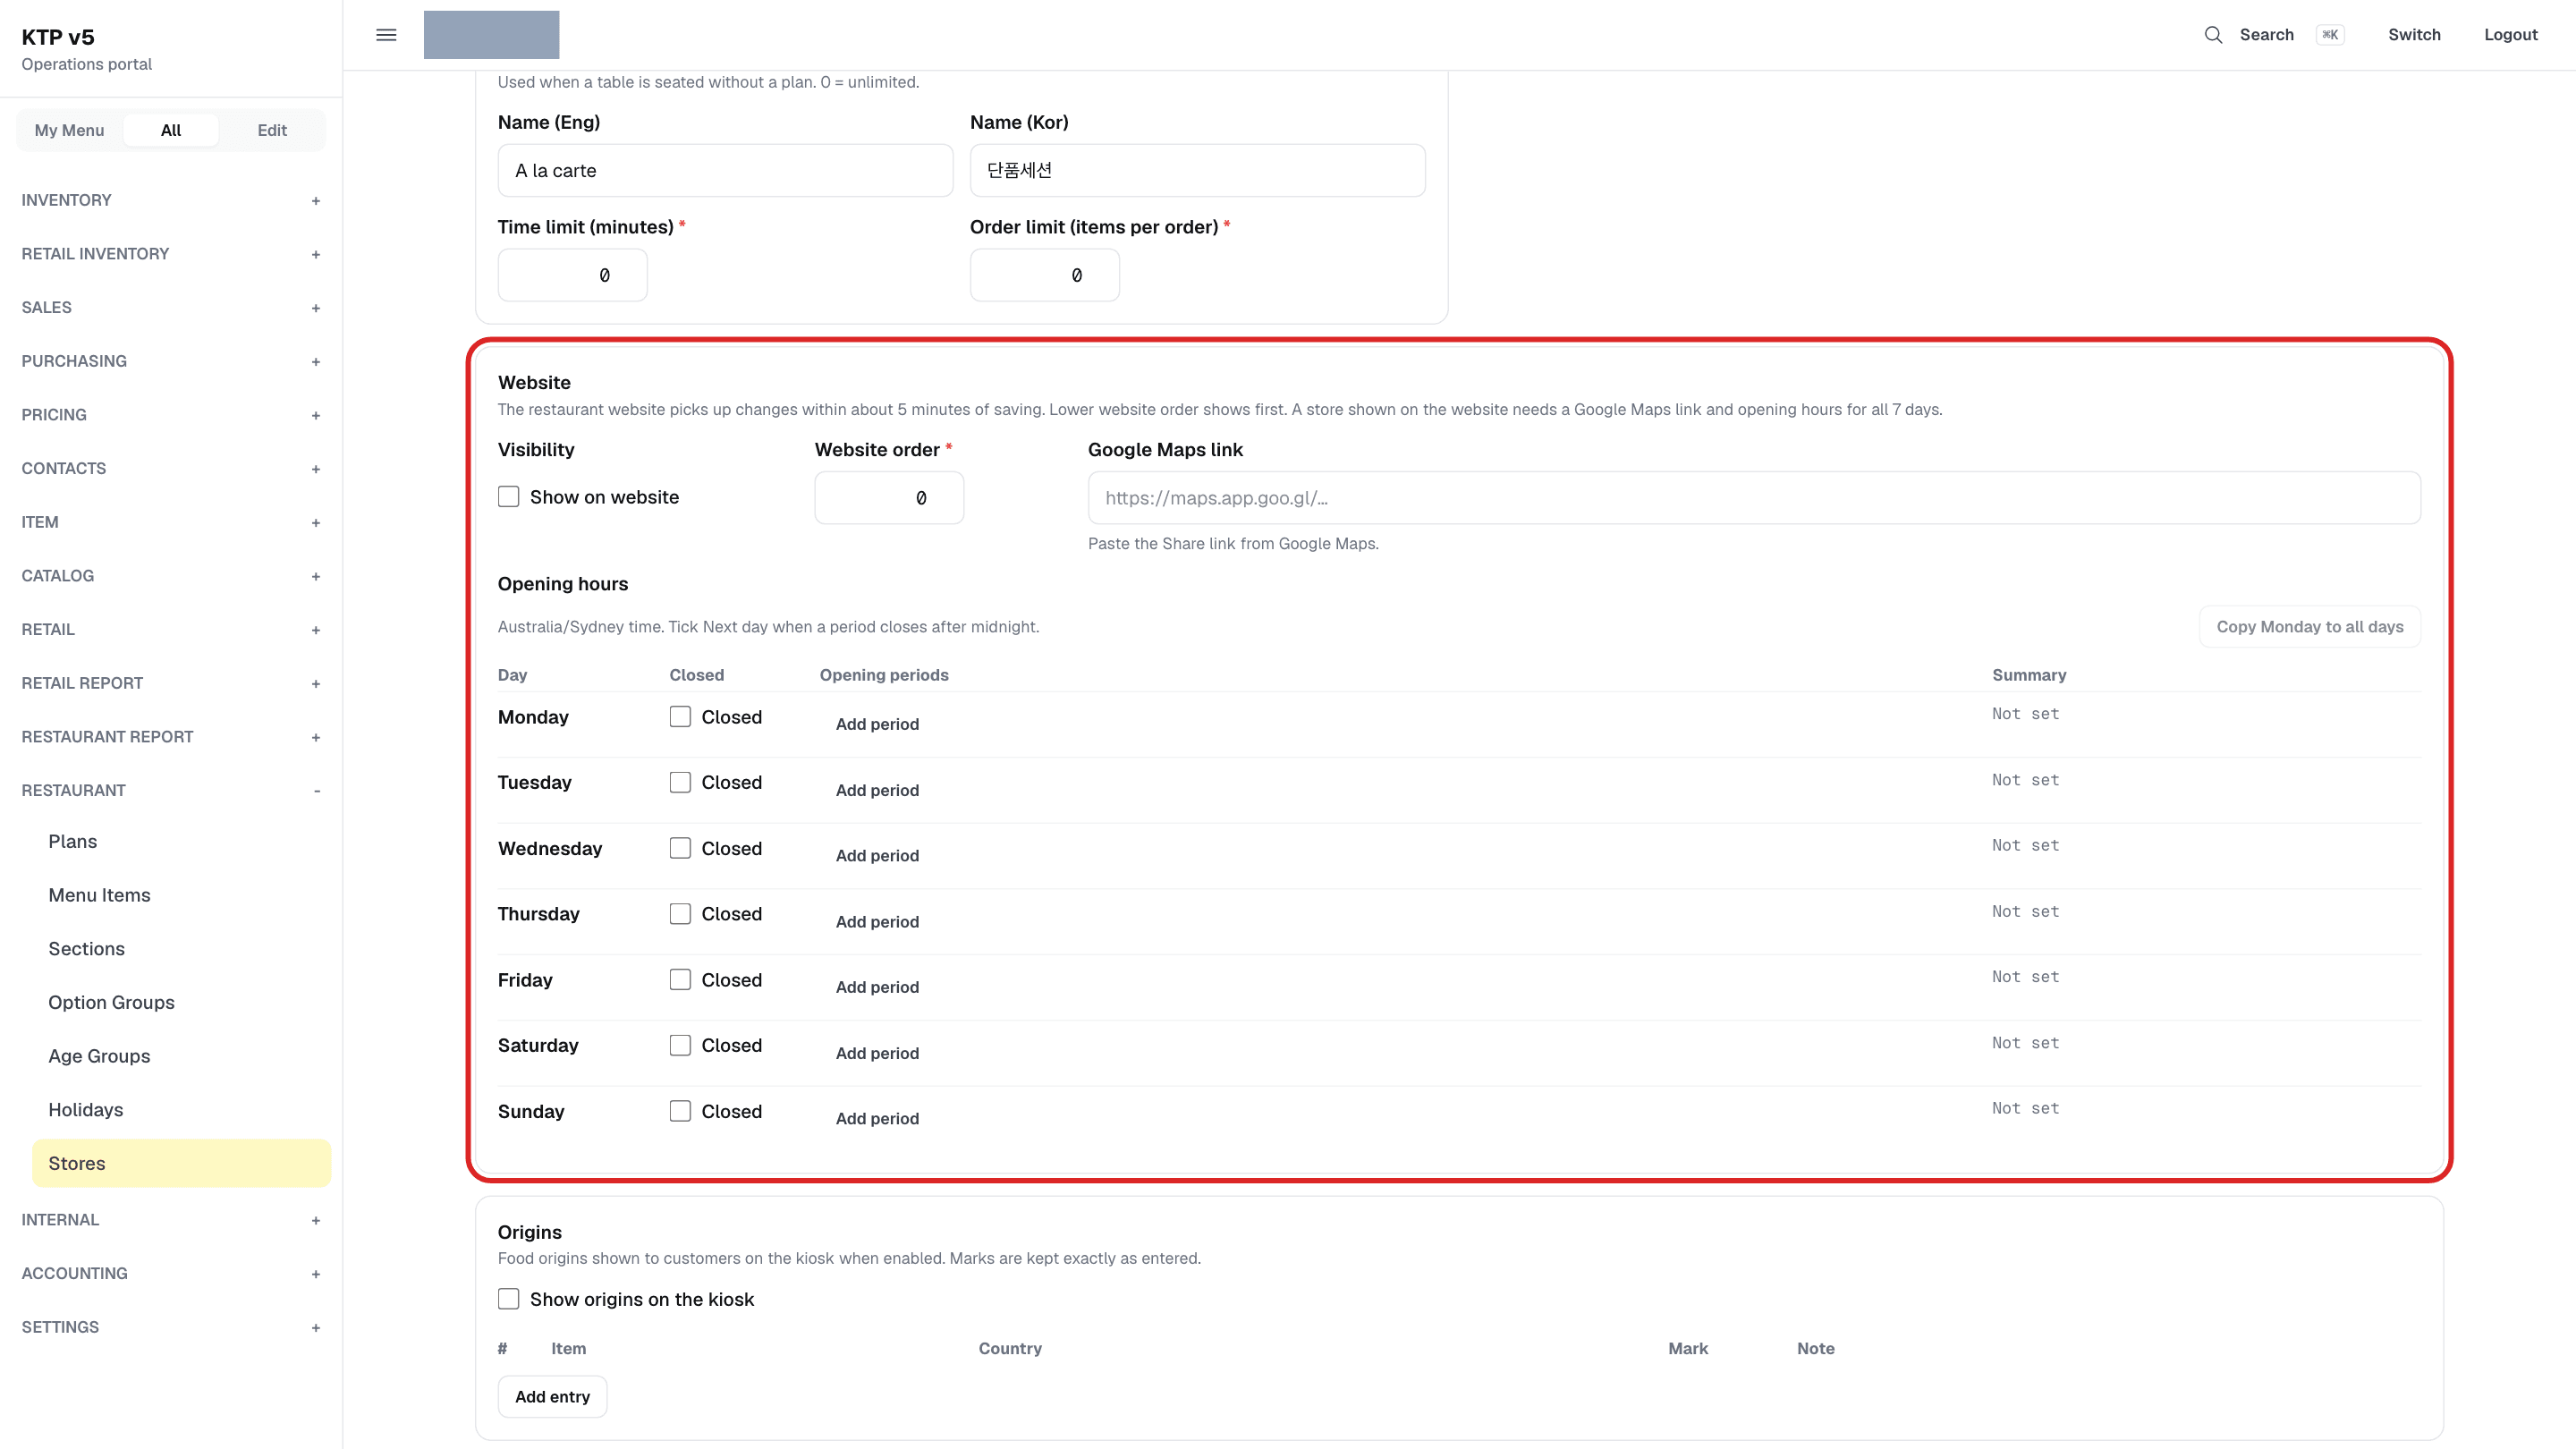Collapse the RESTAURANT section
Image resolution: width=2576 pixels, height=1449 pixels.
(171, 790)
